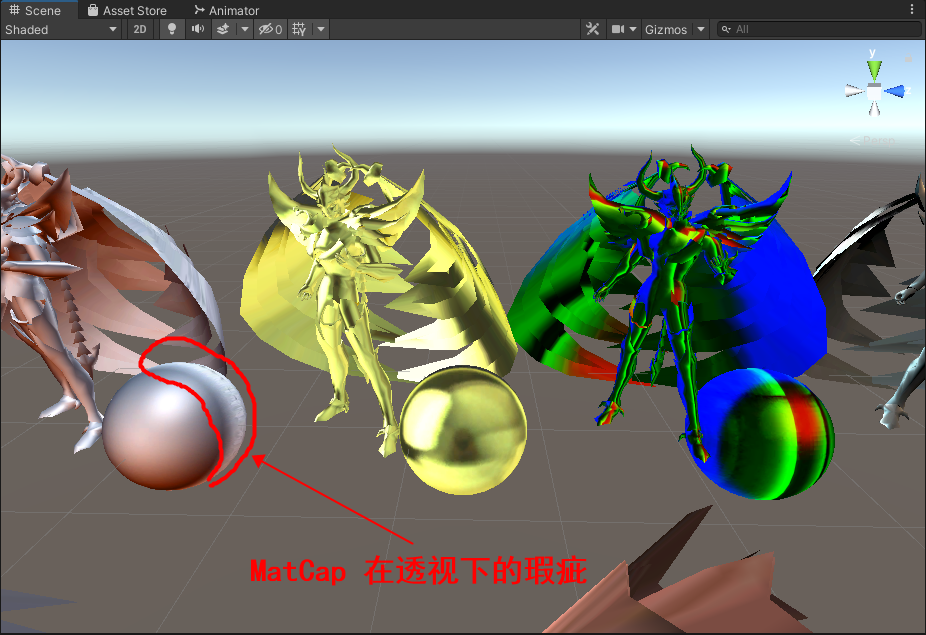Viewport: 926px width, 635px height.
Task: Select the gold sphere in scene
Action: (463, 430)
